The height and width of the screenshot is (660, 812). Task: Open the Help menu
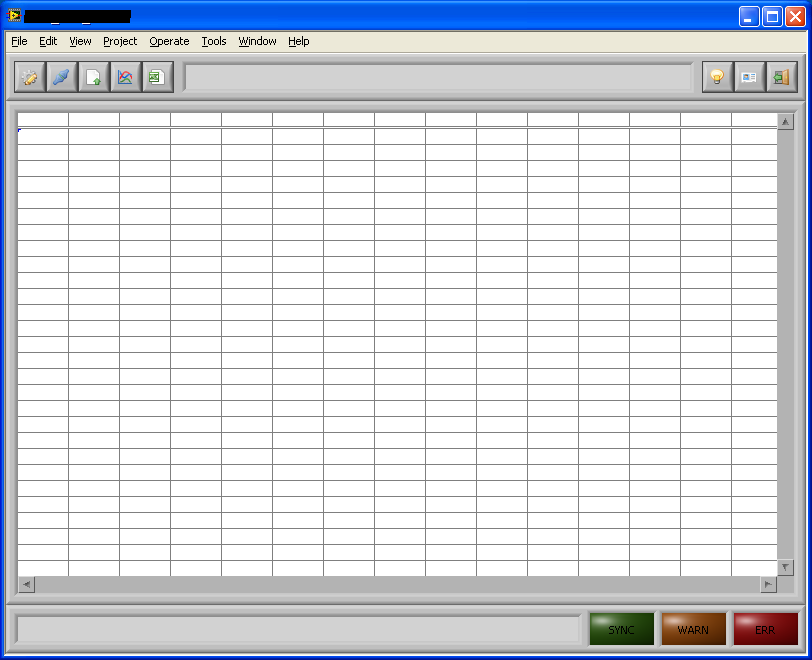coord(299,41)
